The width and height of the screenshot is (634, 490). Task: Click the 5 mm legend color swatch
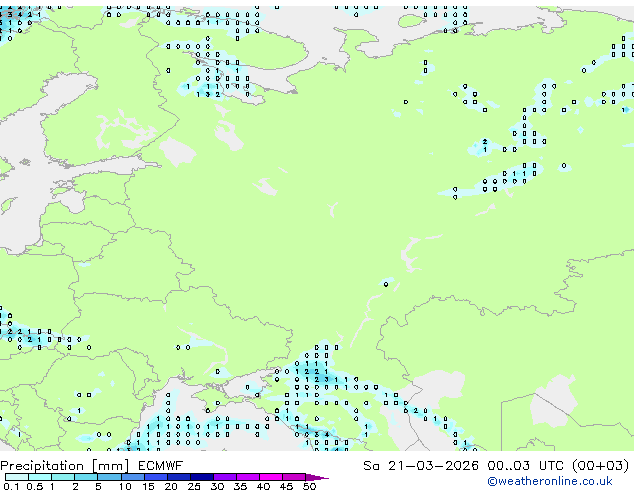tap(109, 477)
